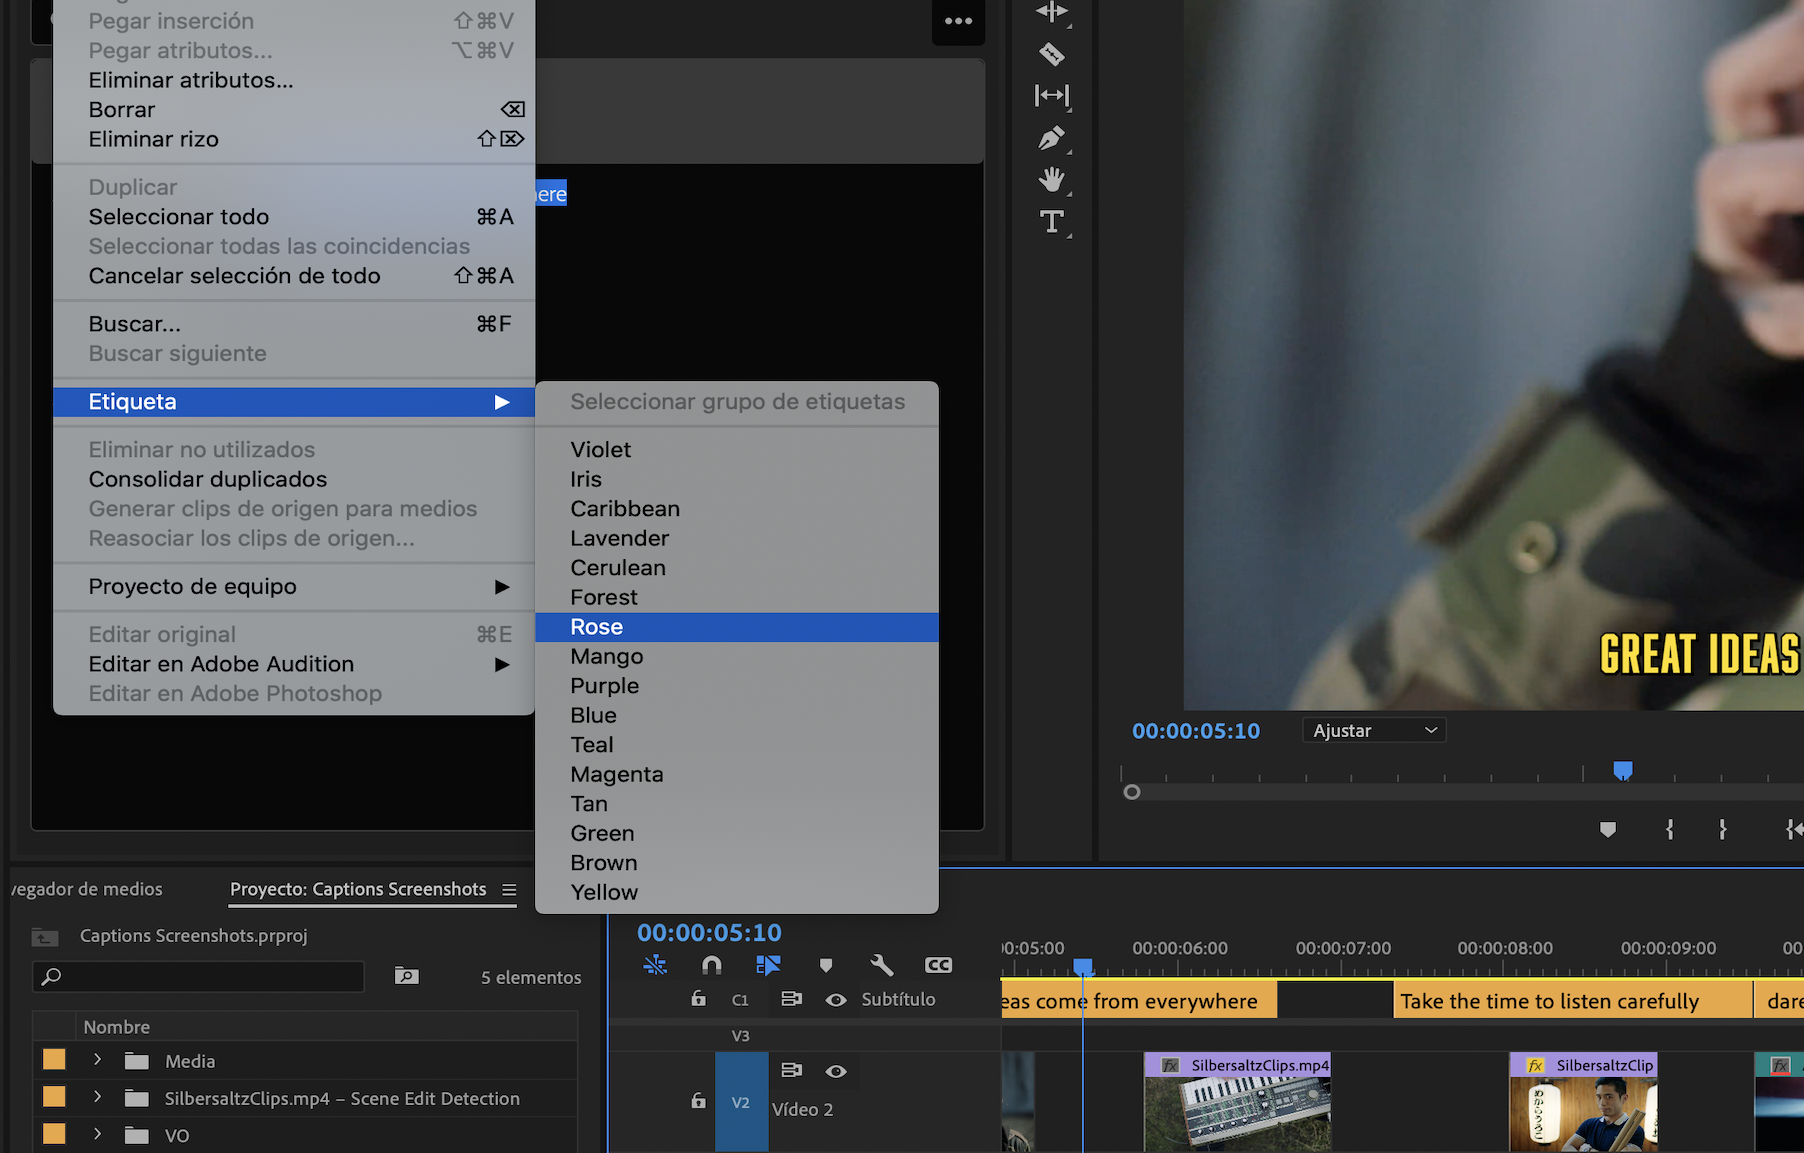Image resolution: width=1804 pixels, height=1153 pixels.
Task: Toggle sync lock on the Subtítulo track
Action: pyautogui.click(x=791, y=998)
